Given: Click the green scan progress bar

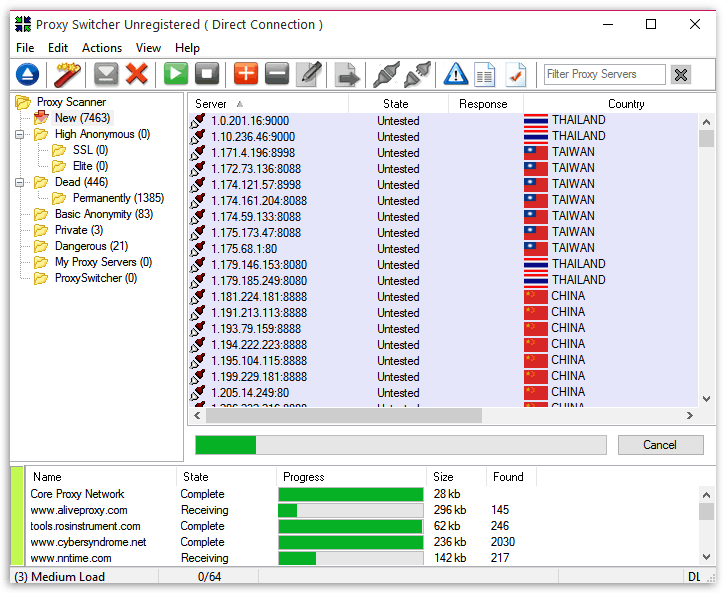Looking at the screenshot, I should (400, 445).
